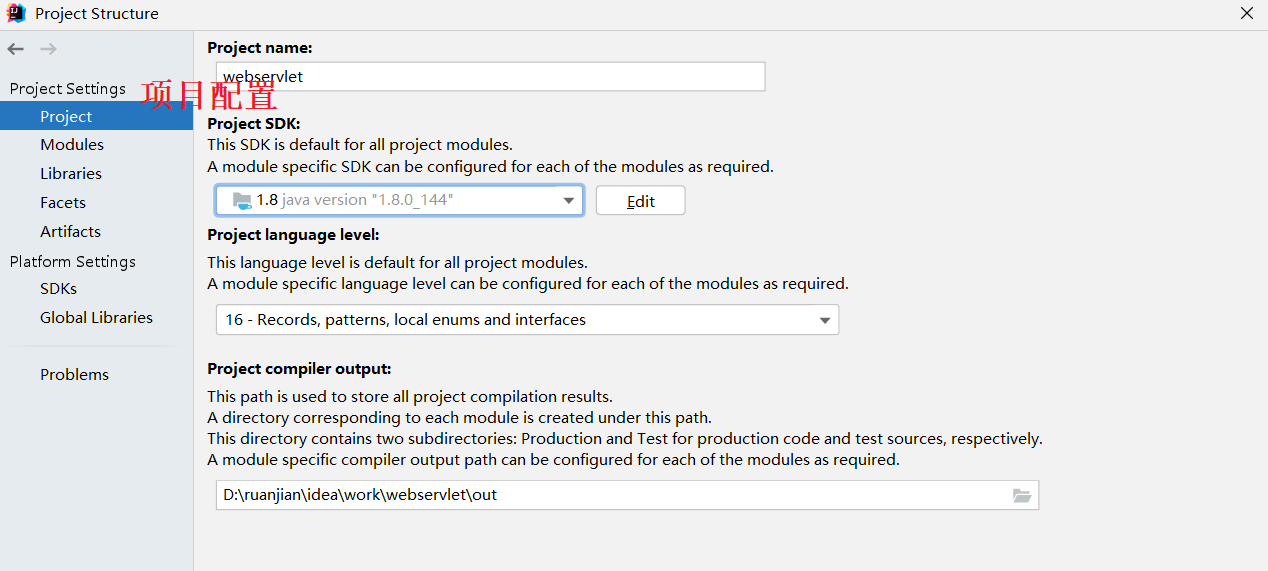Image resolution: width=1268 pixels, height=571 pixels.
Task: Open the Facets settings page
Action: coord(63,203)
